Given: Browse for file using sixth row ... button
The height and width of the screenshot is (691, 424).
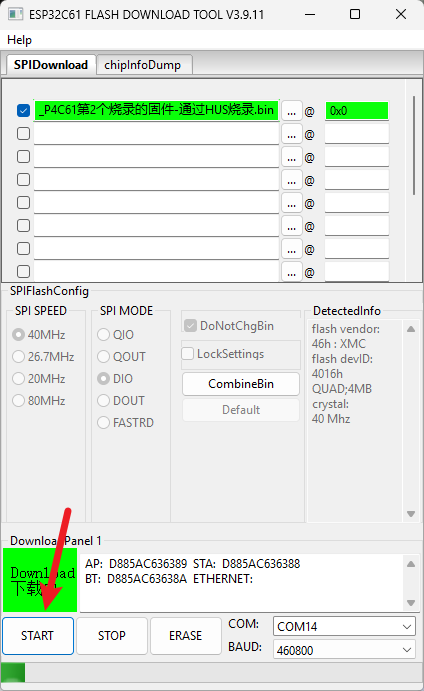Looking at the screenshot, I should (x=291, y=227).
